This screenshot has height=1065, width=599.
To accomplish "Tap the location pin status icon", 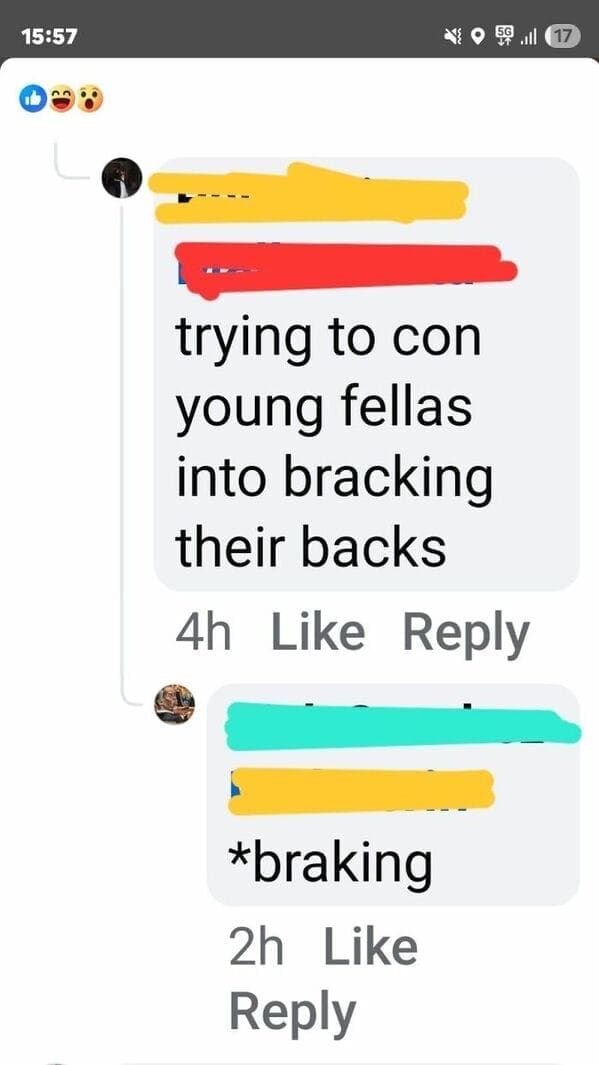I will [478, 35].
